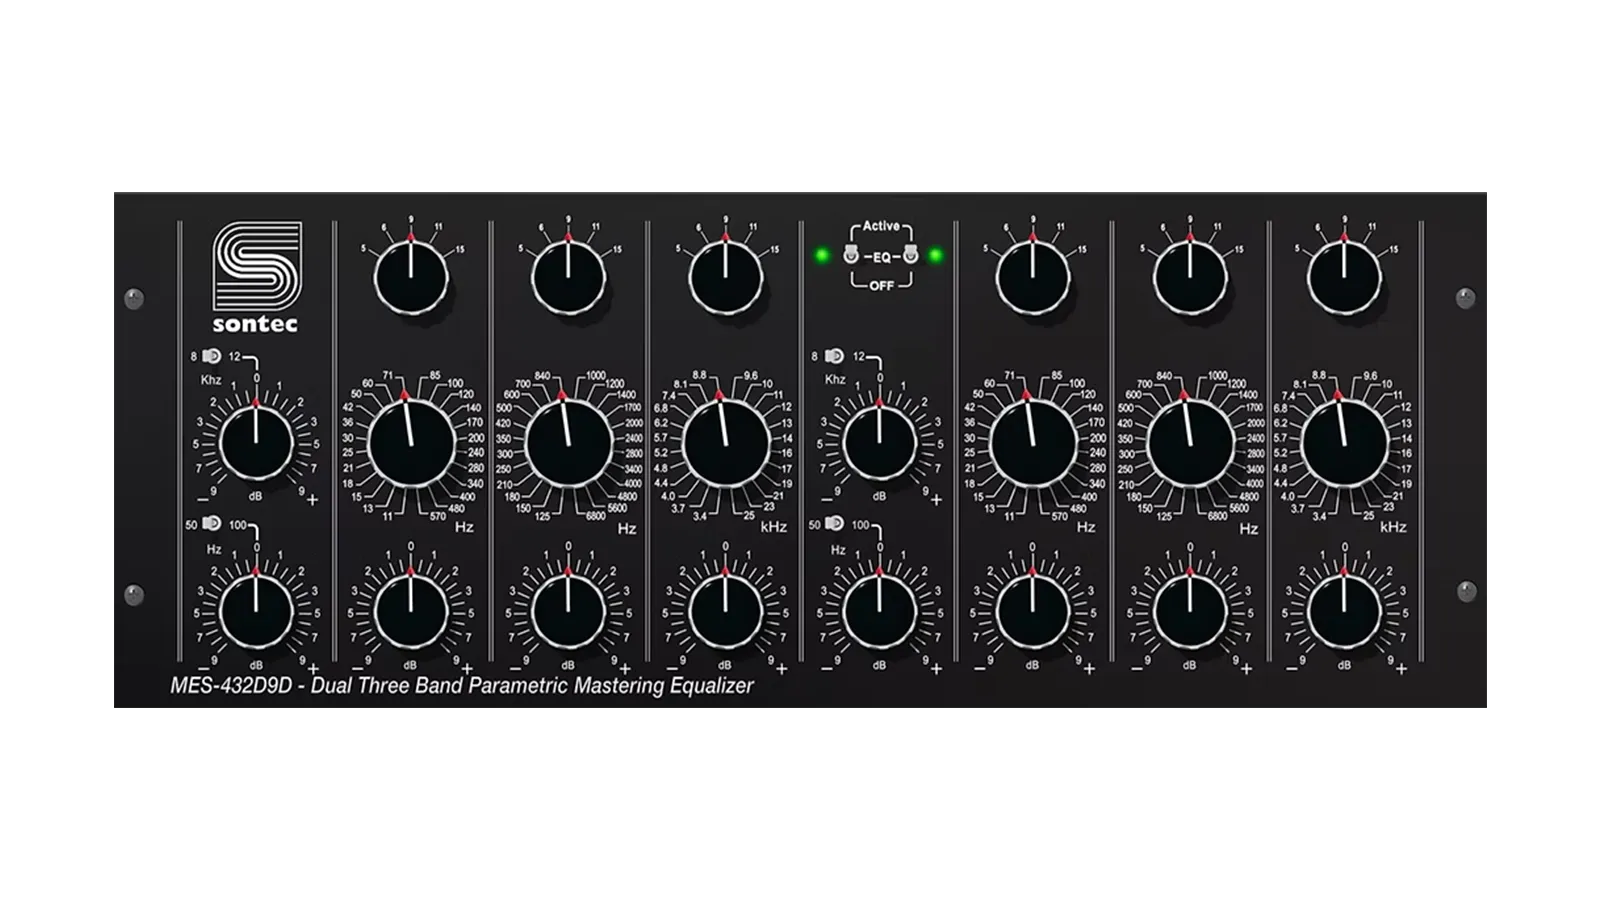Click left channel low band bandwidth knob
The height and width of the screenshot is (900, 1600).
click(x=411, y=276)
